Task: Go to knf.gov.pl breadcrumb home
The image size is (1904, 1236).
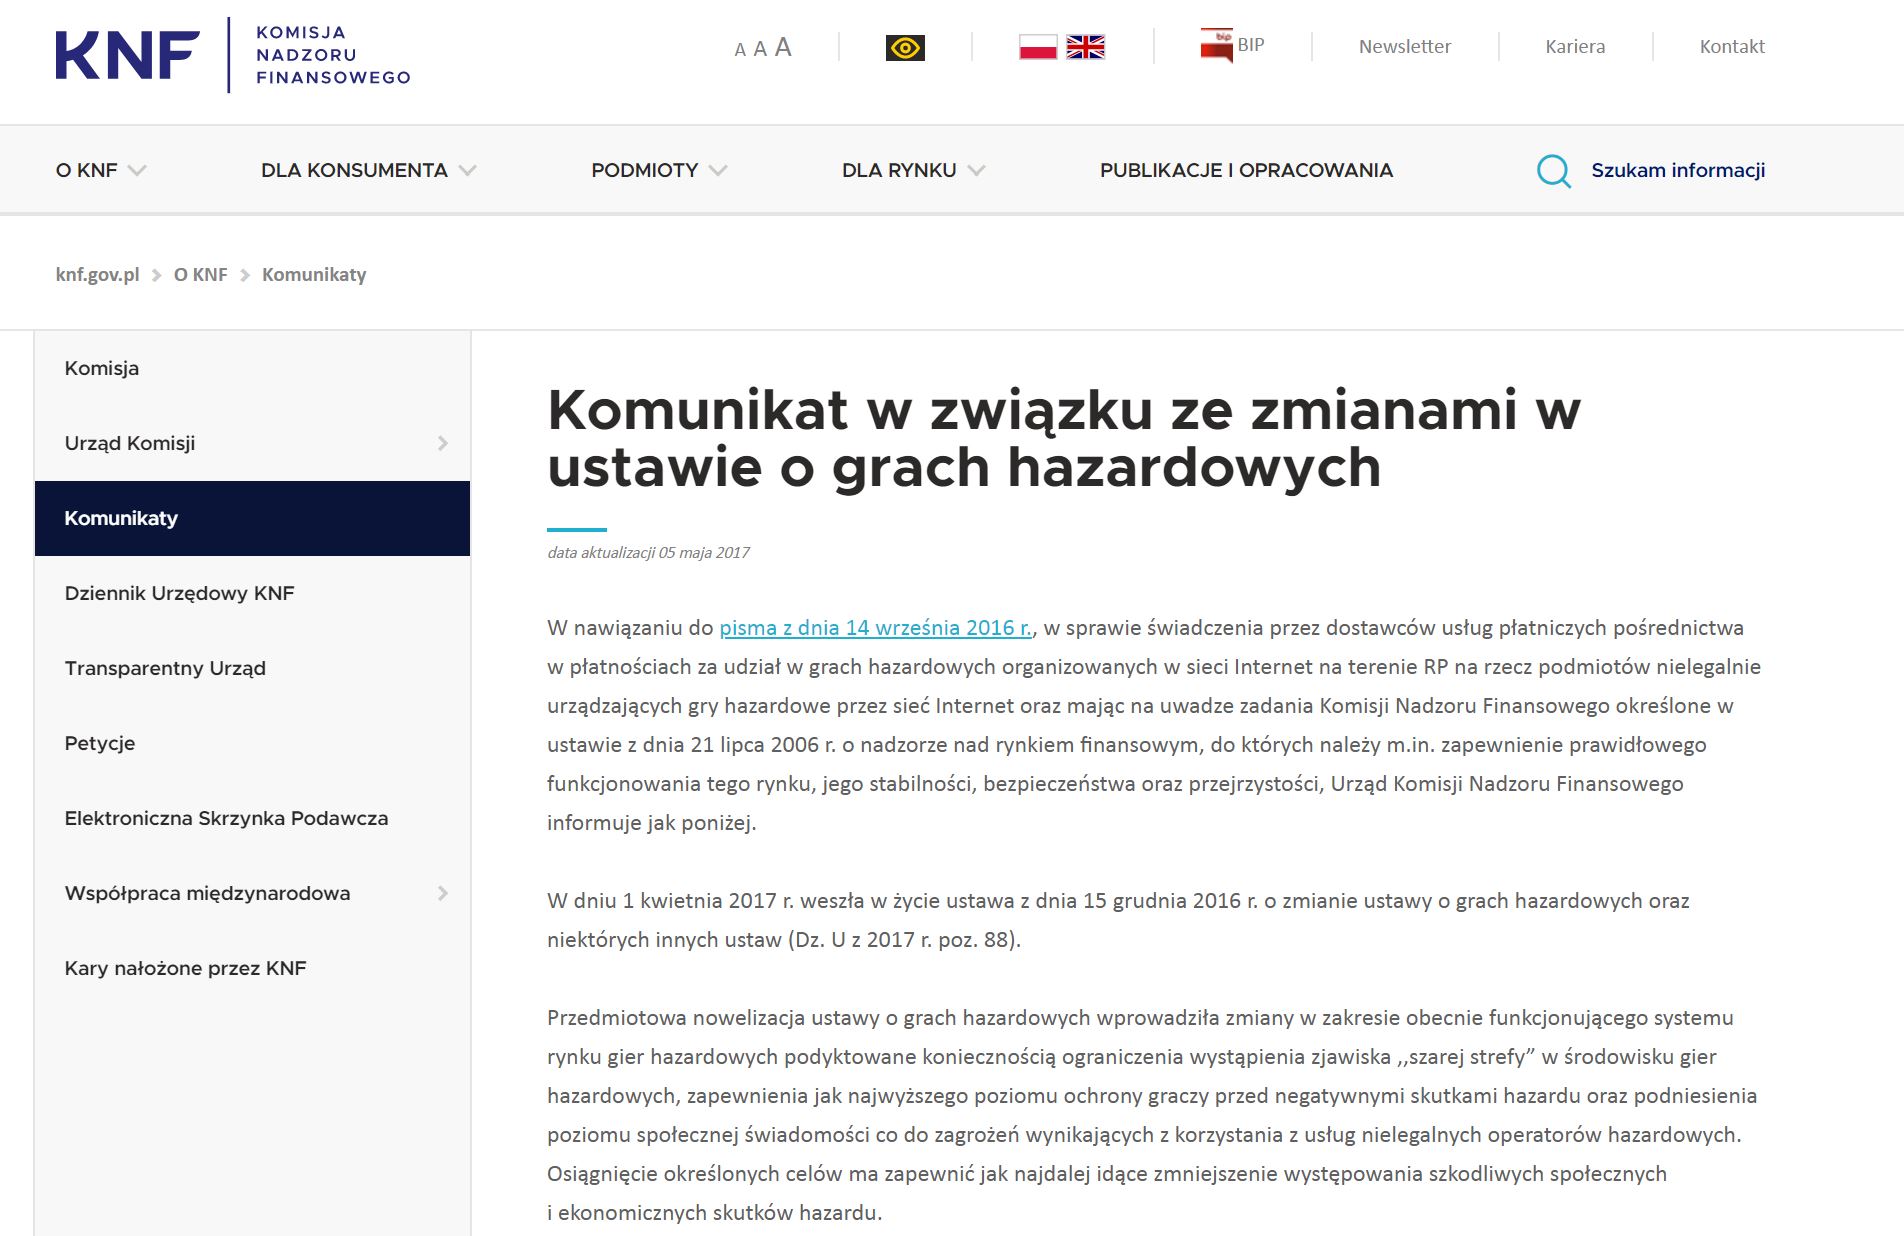Action: pyautogui.click(x=97, y=274)
